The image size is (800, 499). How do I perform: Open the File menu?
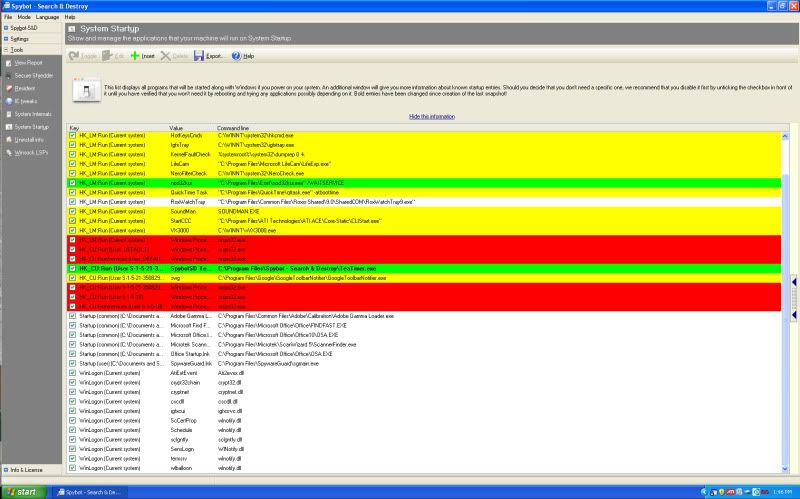pos(8,17)
